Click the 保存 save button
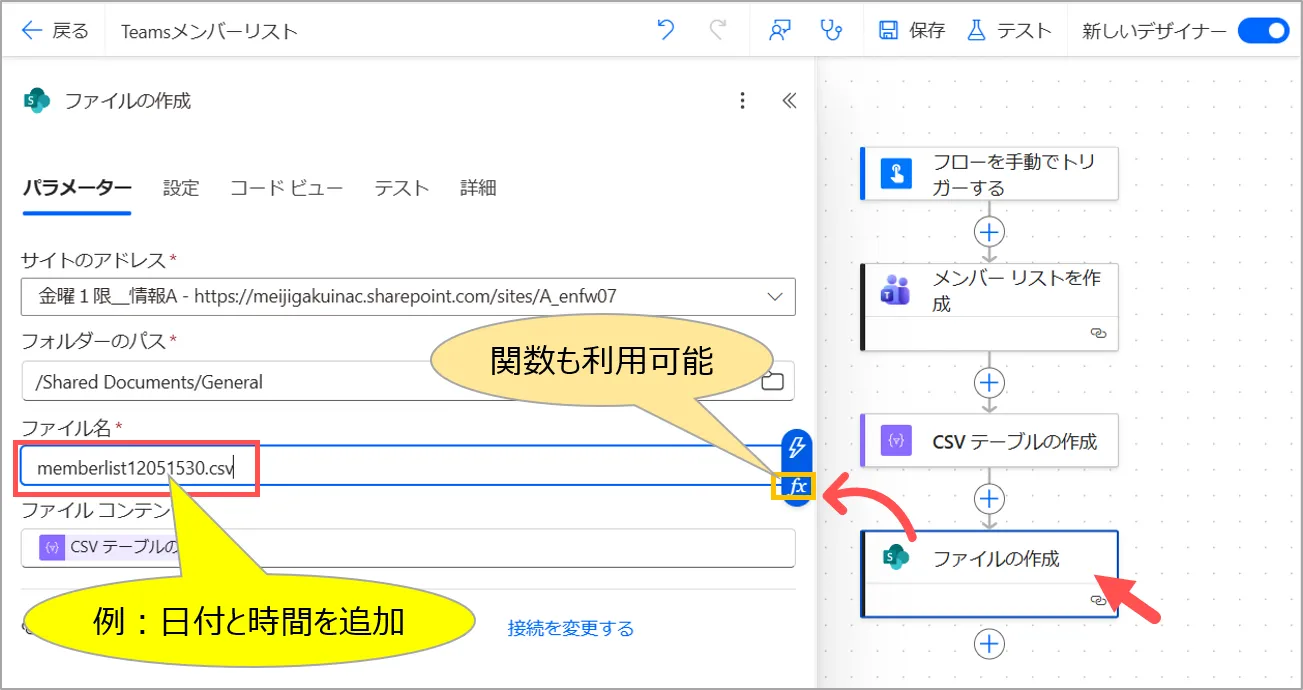Screen dimensions: 1303x690 tap(911, 31)
